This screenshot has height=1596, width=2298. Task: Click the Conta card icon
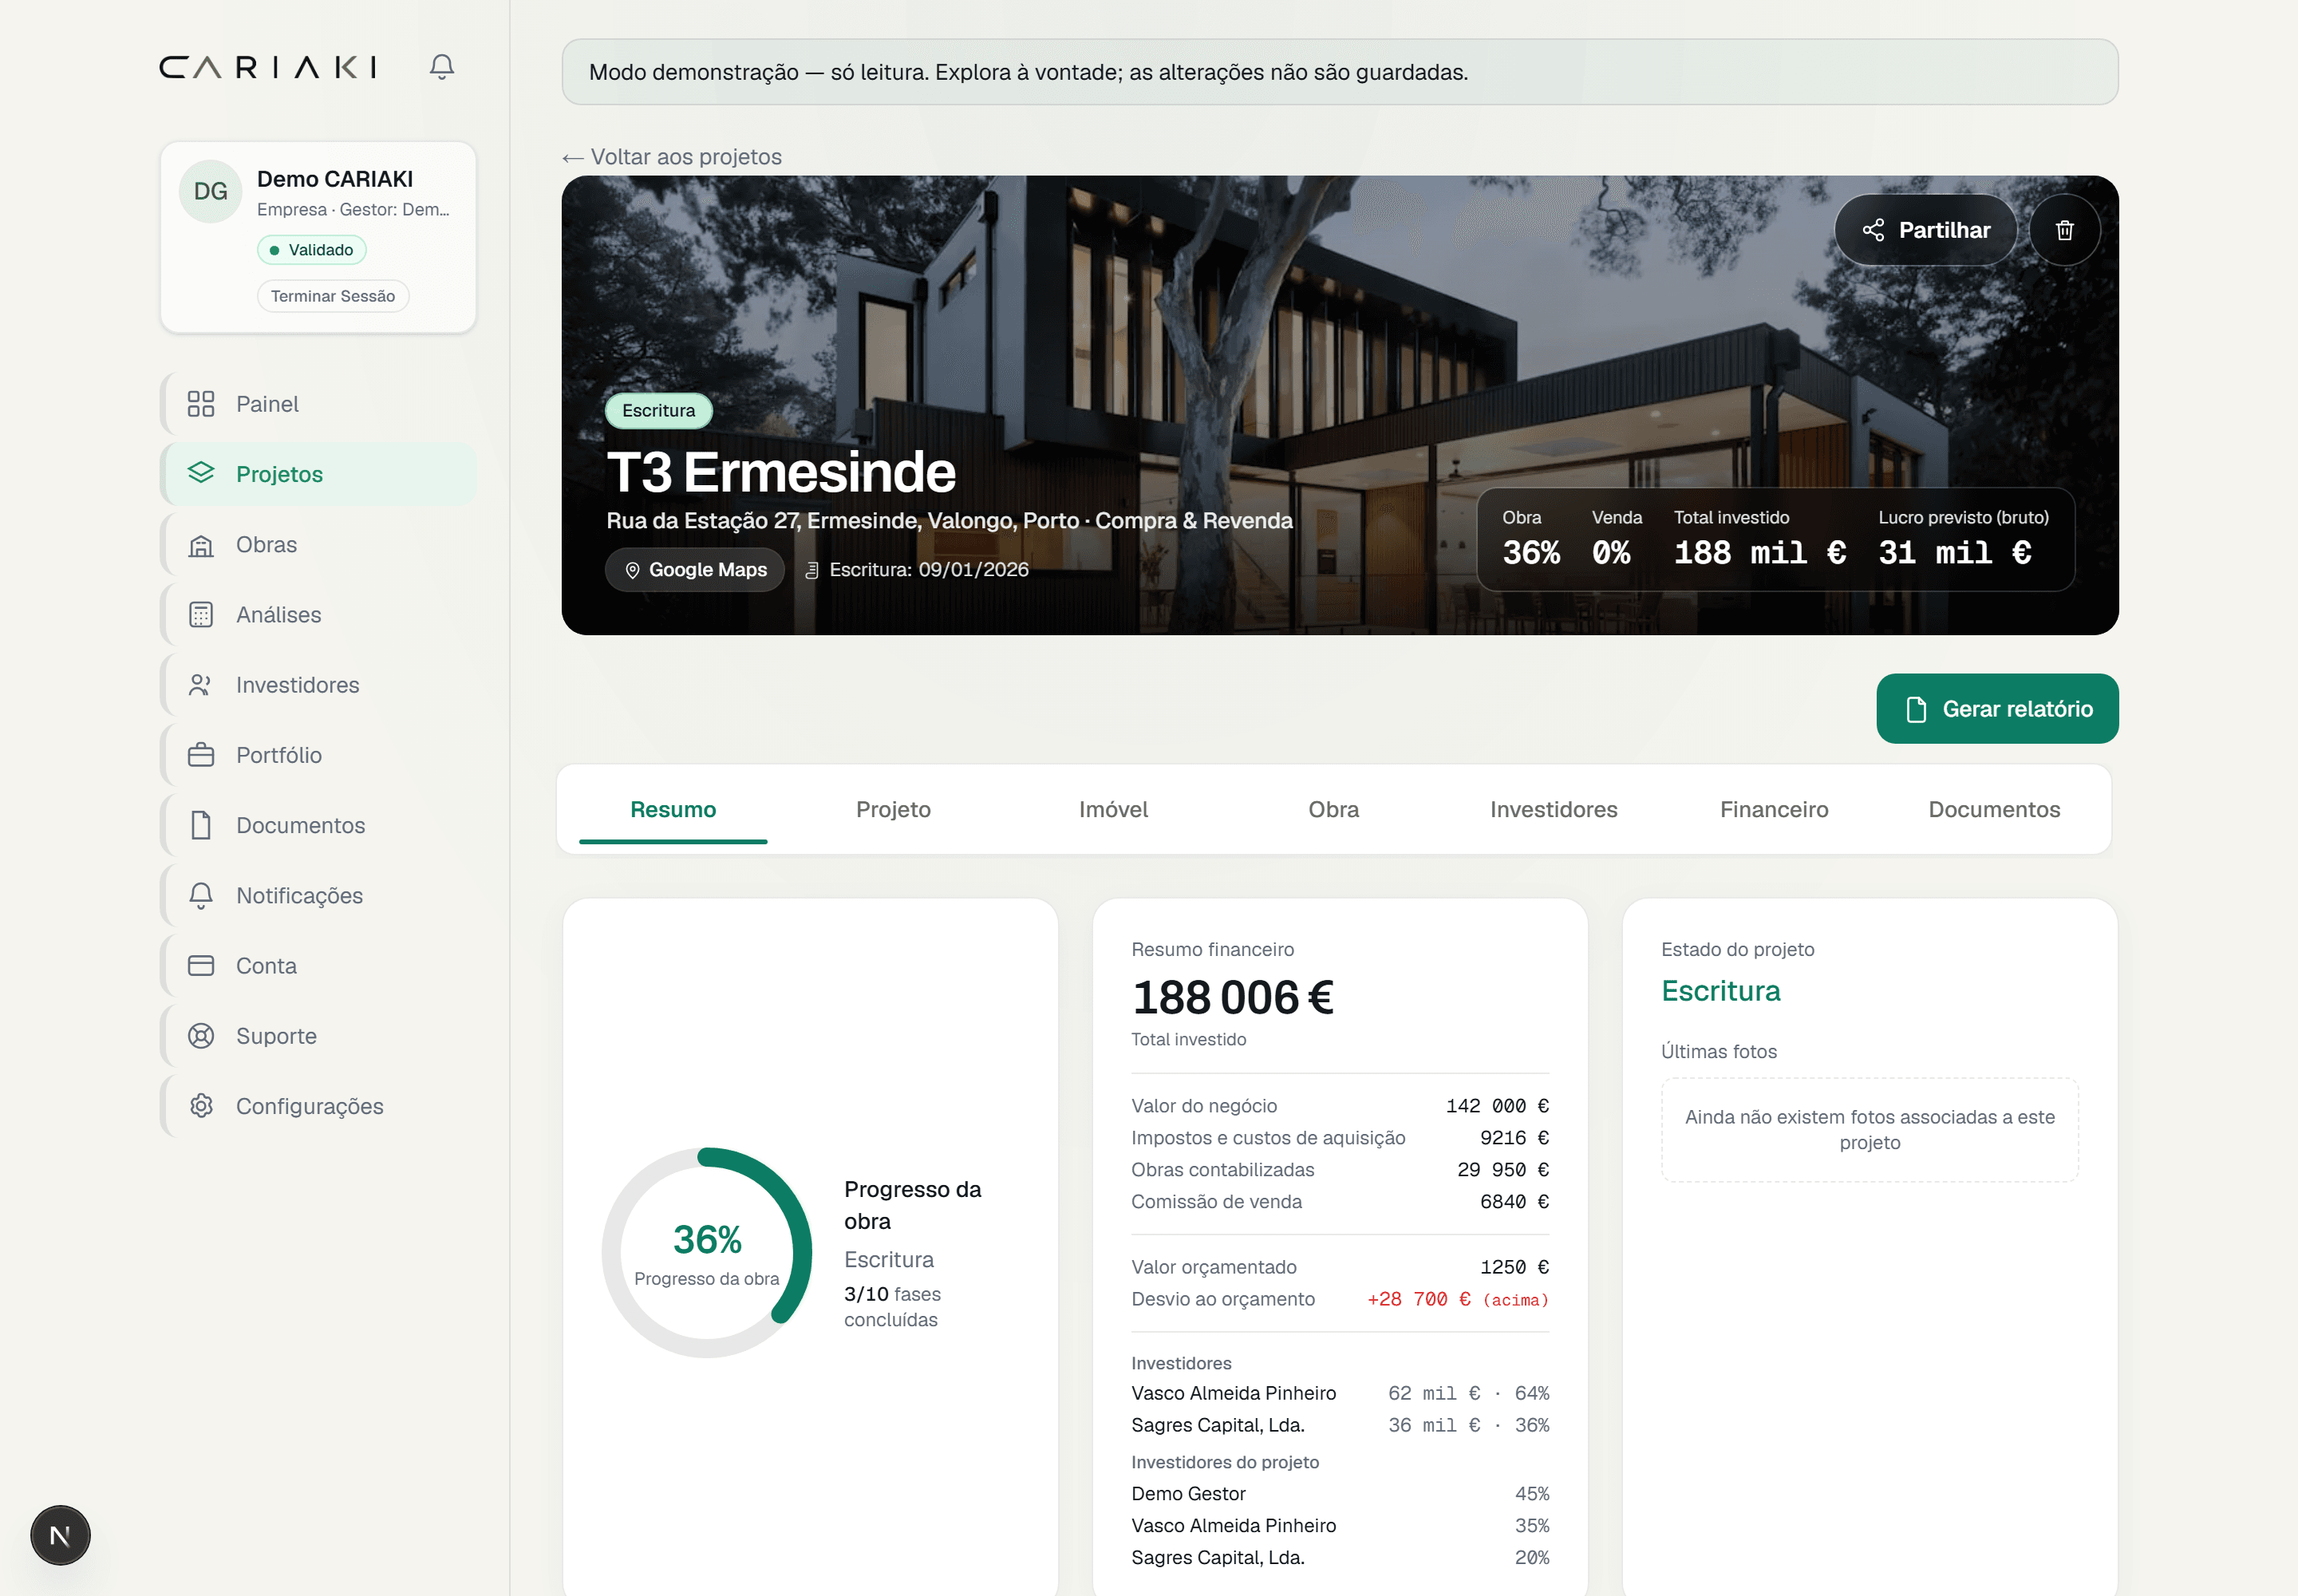pyautogui.click(x=201, y=966)
